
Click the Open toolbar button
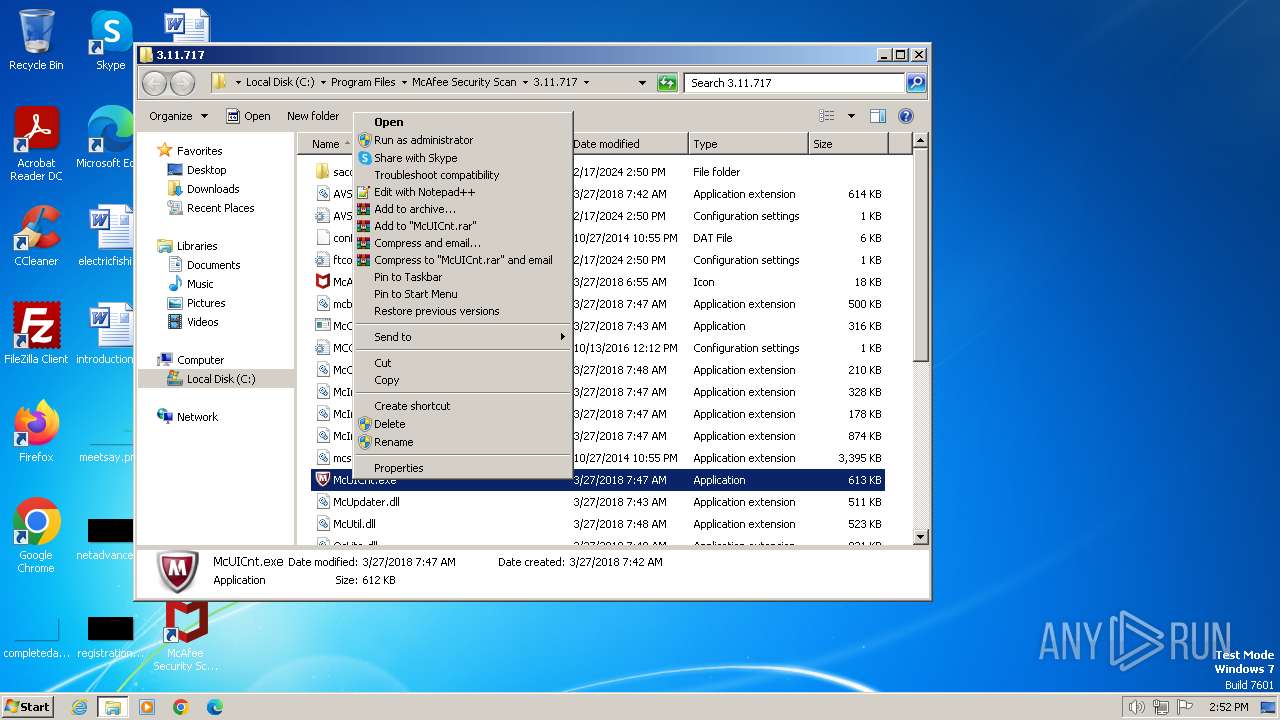pos(248,116)
